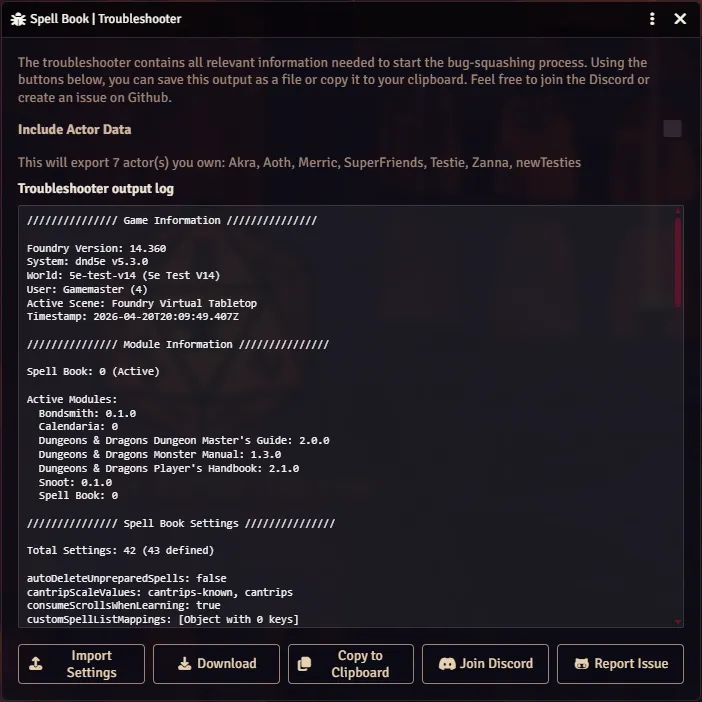
Task: Click the GitHub cat icon on Report Issue
Action: point(581,663)
